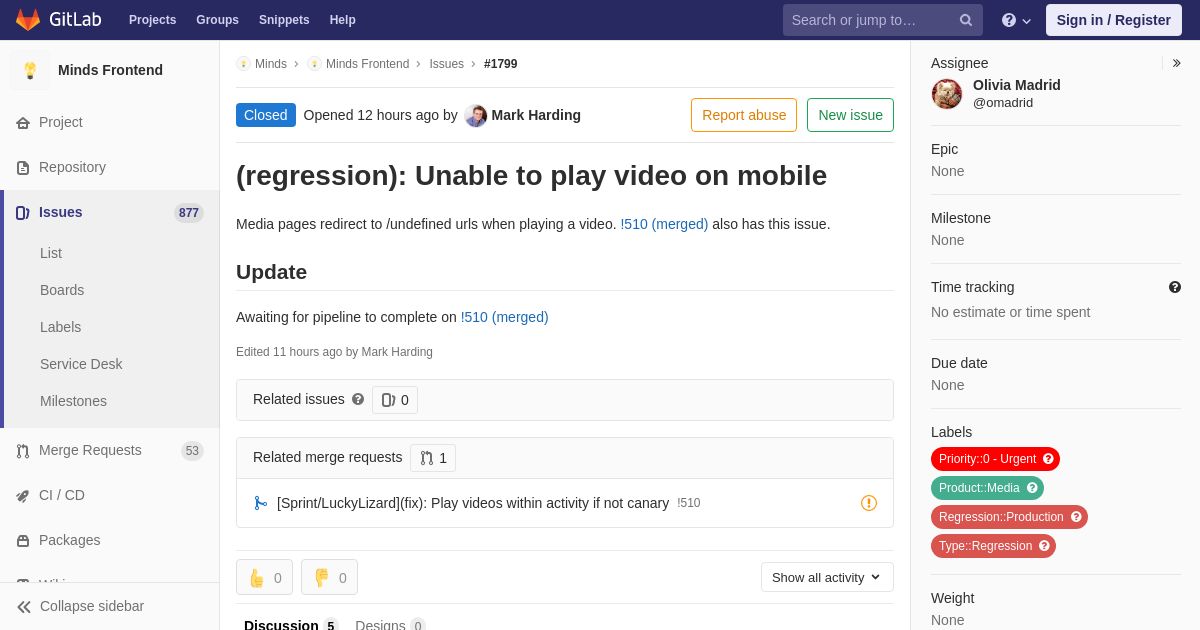Click the Priority::0 - Urgent red label

tap(995, 459)
